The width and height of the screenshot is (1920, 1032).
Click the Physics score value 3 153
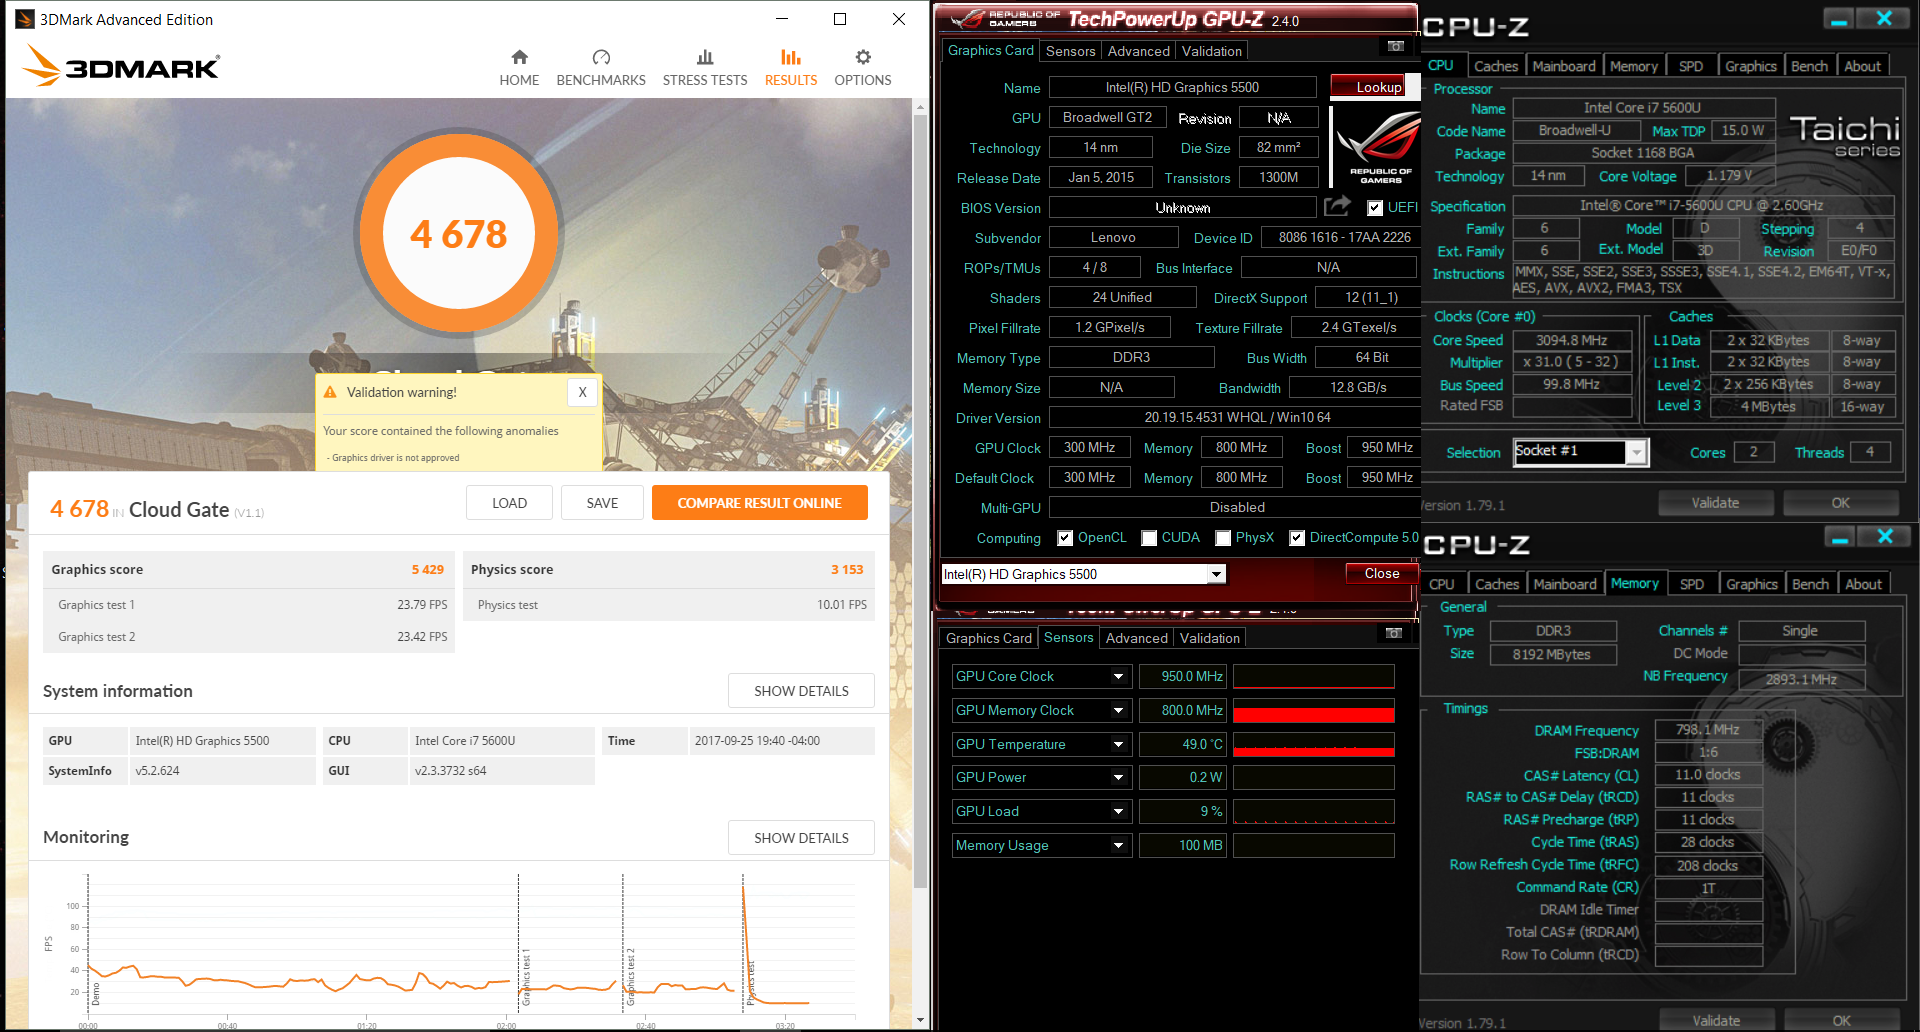point(846,570)
